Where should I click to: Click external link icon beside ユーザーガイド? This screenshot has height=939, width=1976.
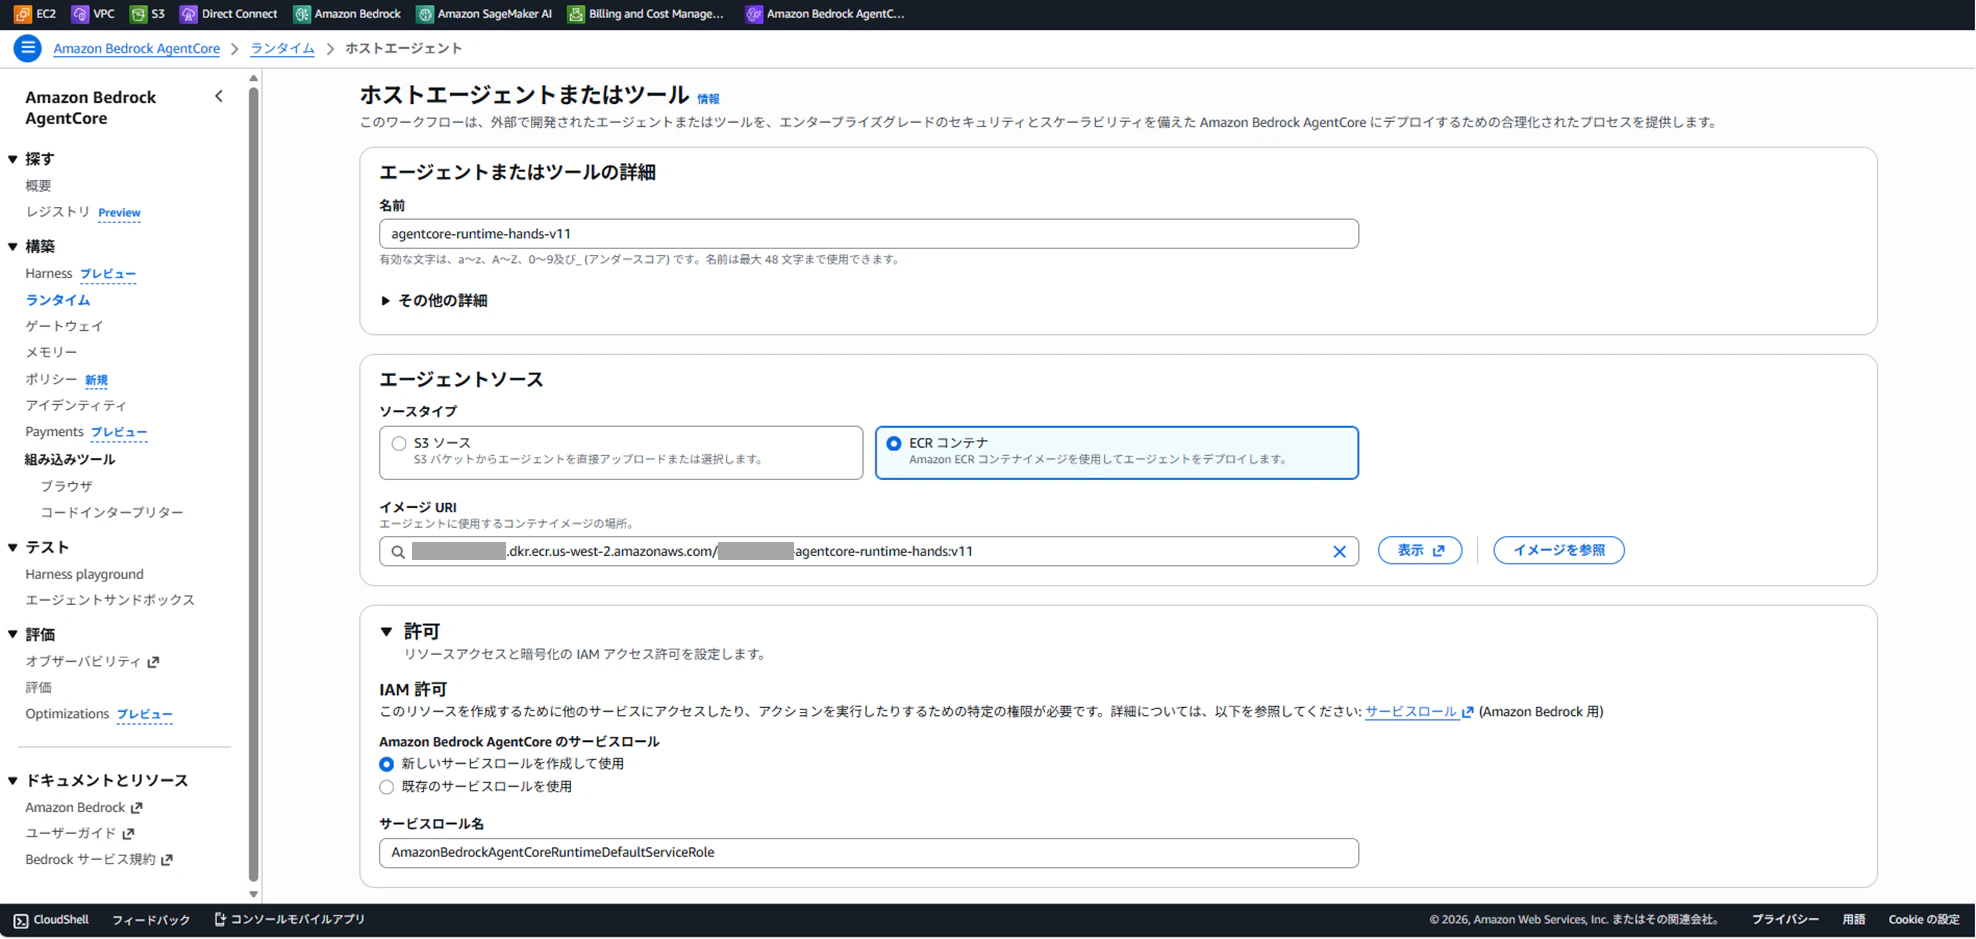pyautogui.click(x=128, y=834)
